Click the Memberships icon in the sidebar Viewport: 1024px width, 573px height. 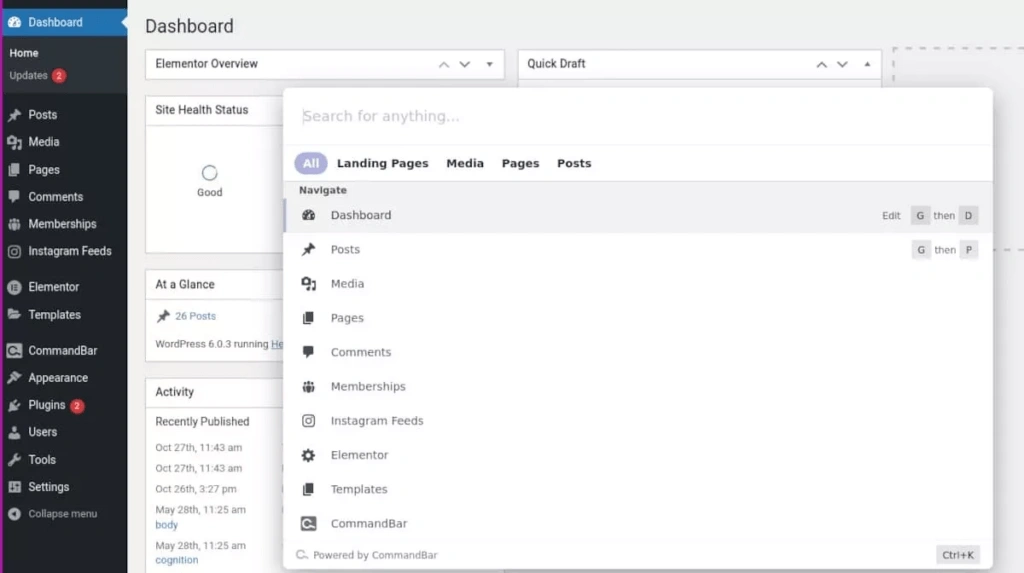14,224
